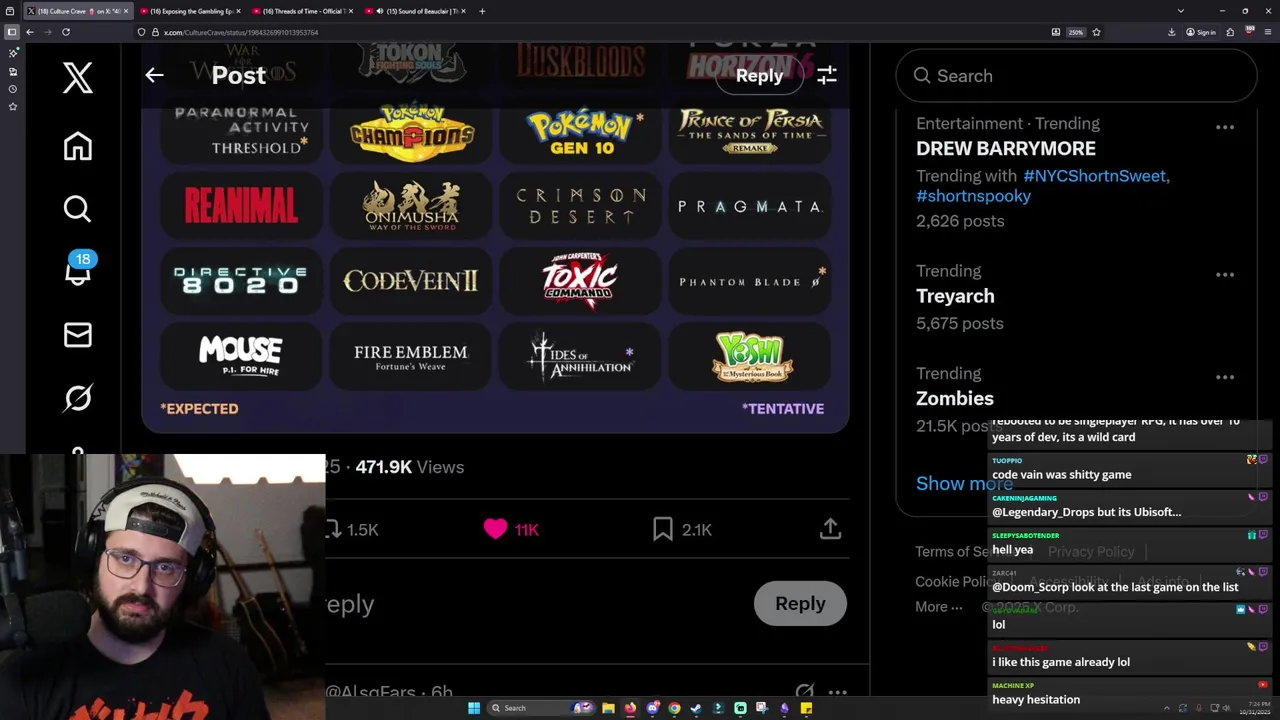This screenshot has width=1280, height=720.
Task: Open the X Explore search icon
Action: [77, 208]
